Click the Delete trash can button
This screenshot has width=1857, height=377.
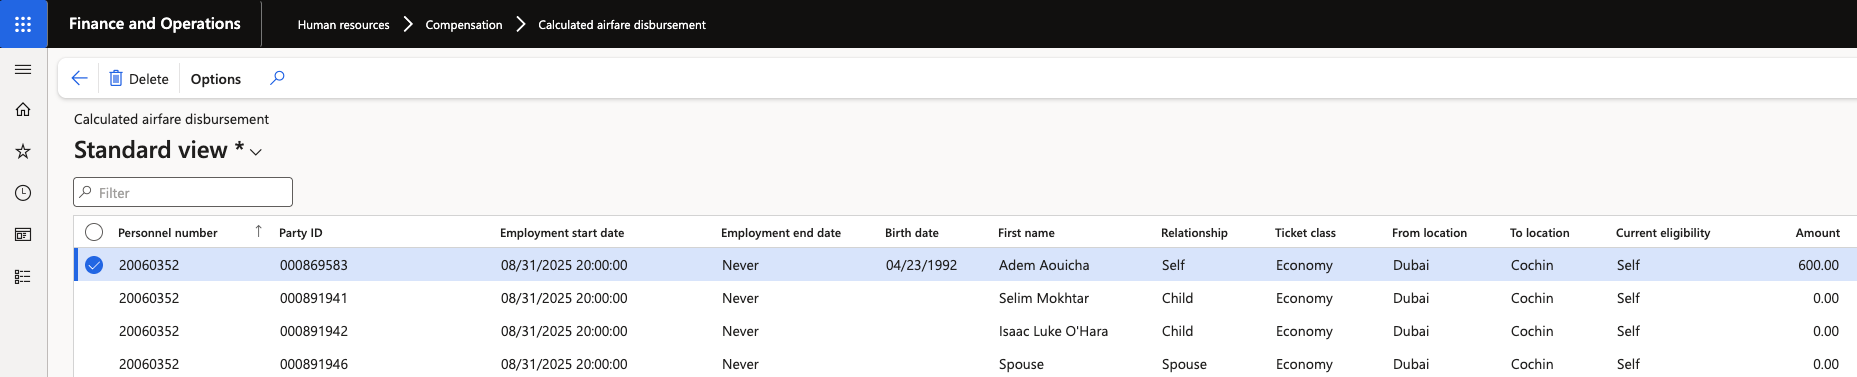coord(139,79)
